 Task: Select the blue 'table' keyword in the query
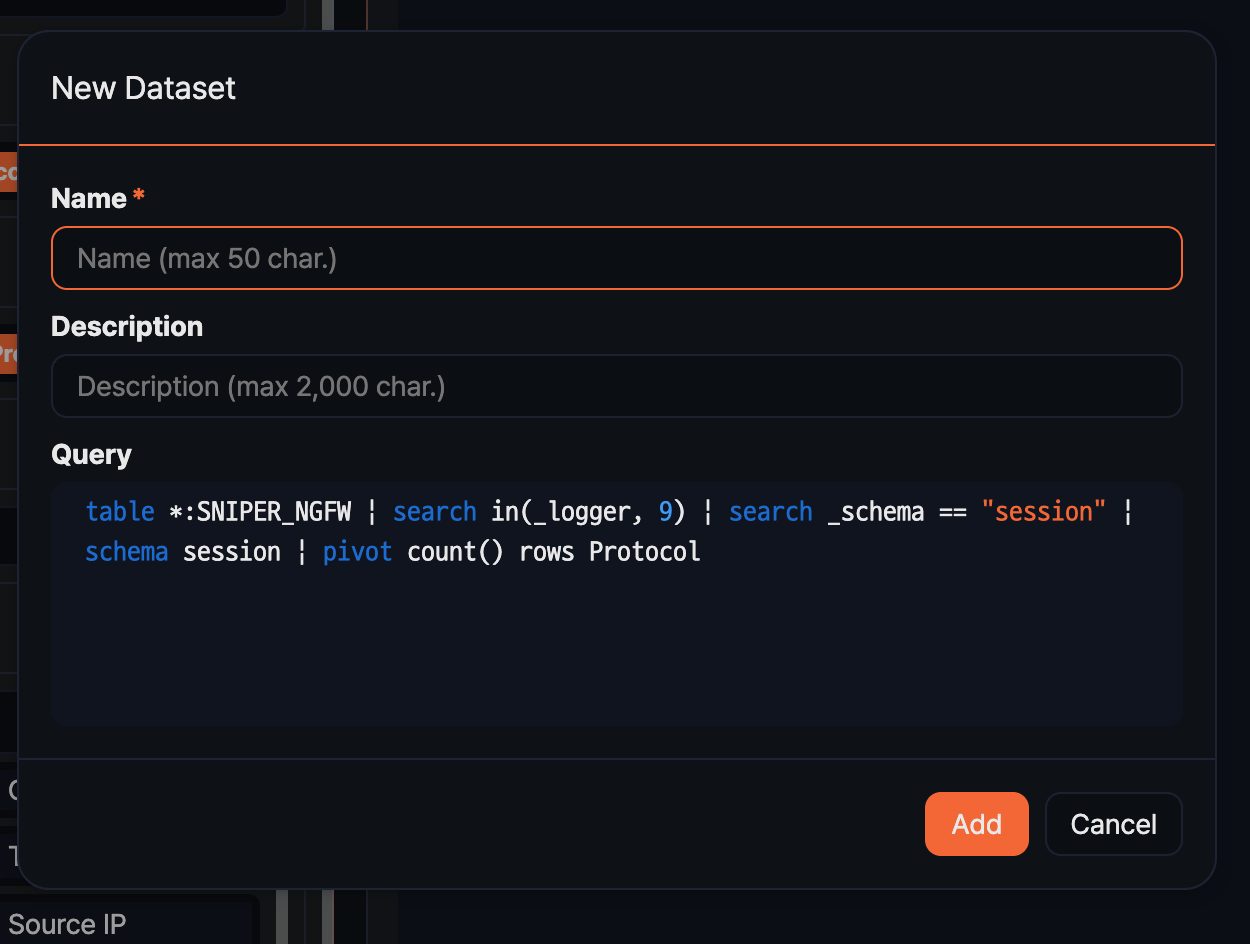coord(120,511)
